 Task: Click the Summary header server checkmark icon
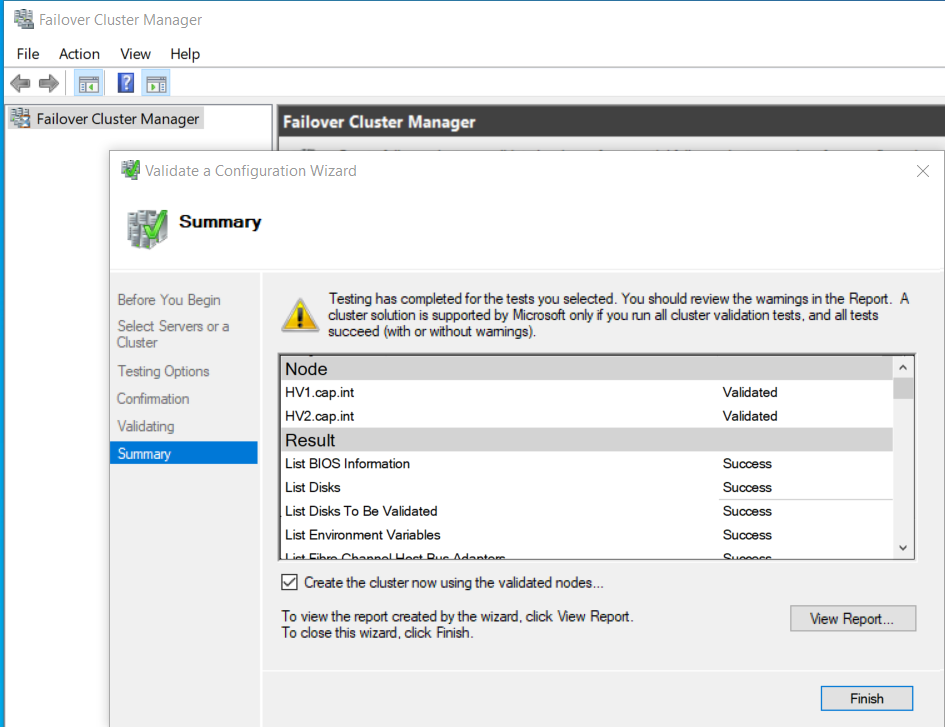tap(147, 228)
